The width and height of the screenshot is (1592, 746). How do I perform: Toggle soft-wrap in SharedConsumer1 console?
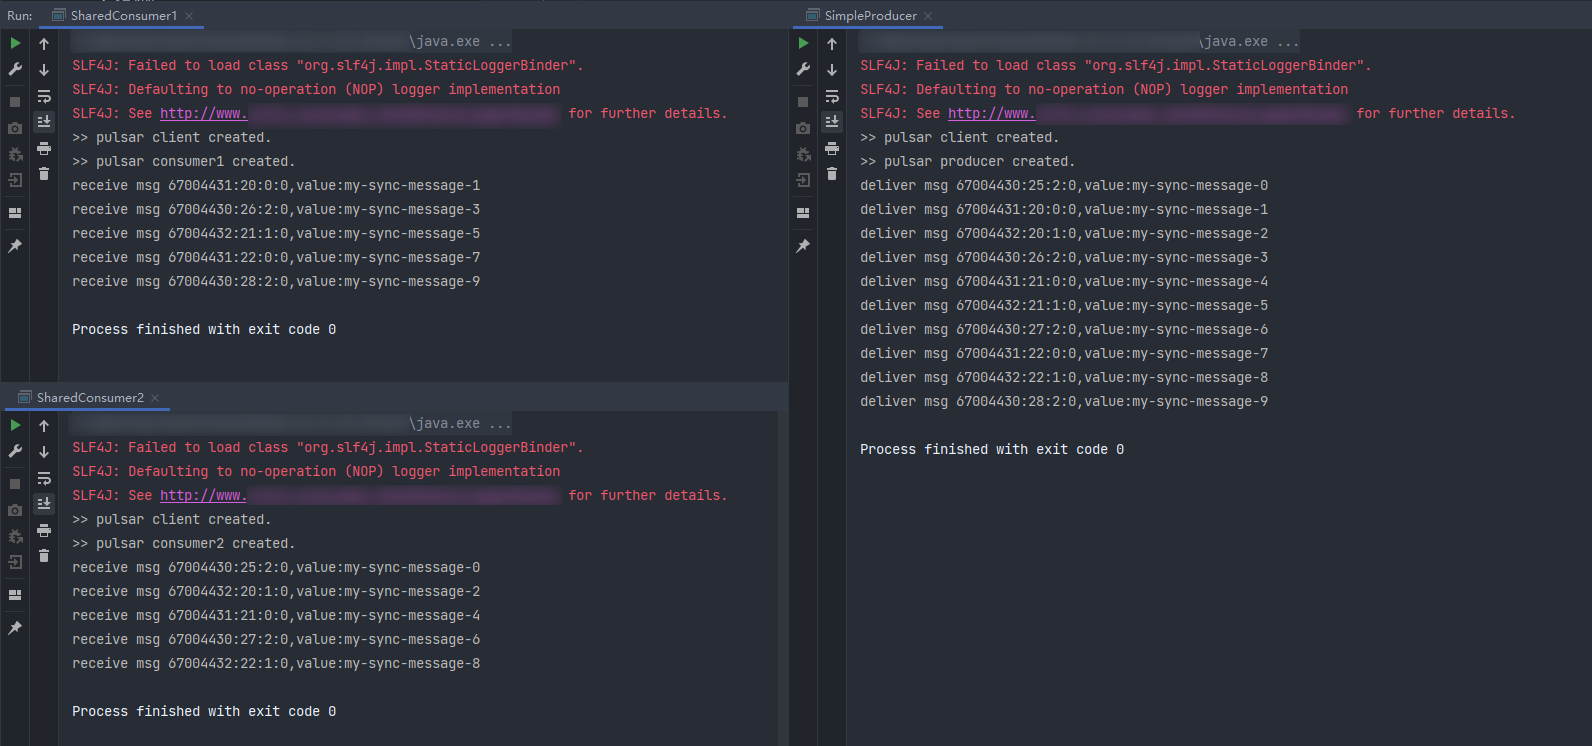(x=44, y=96)
